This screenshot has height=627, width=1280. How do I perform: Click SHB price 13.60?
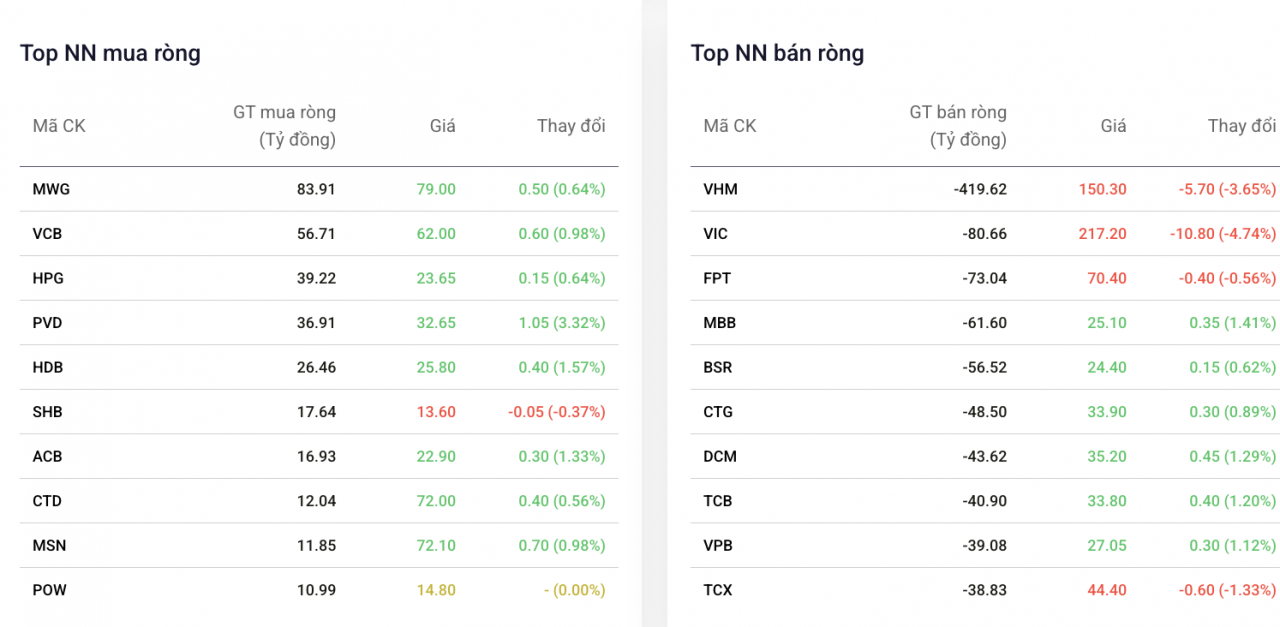click(x=436, y=412)
